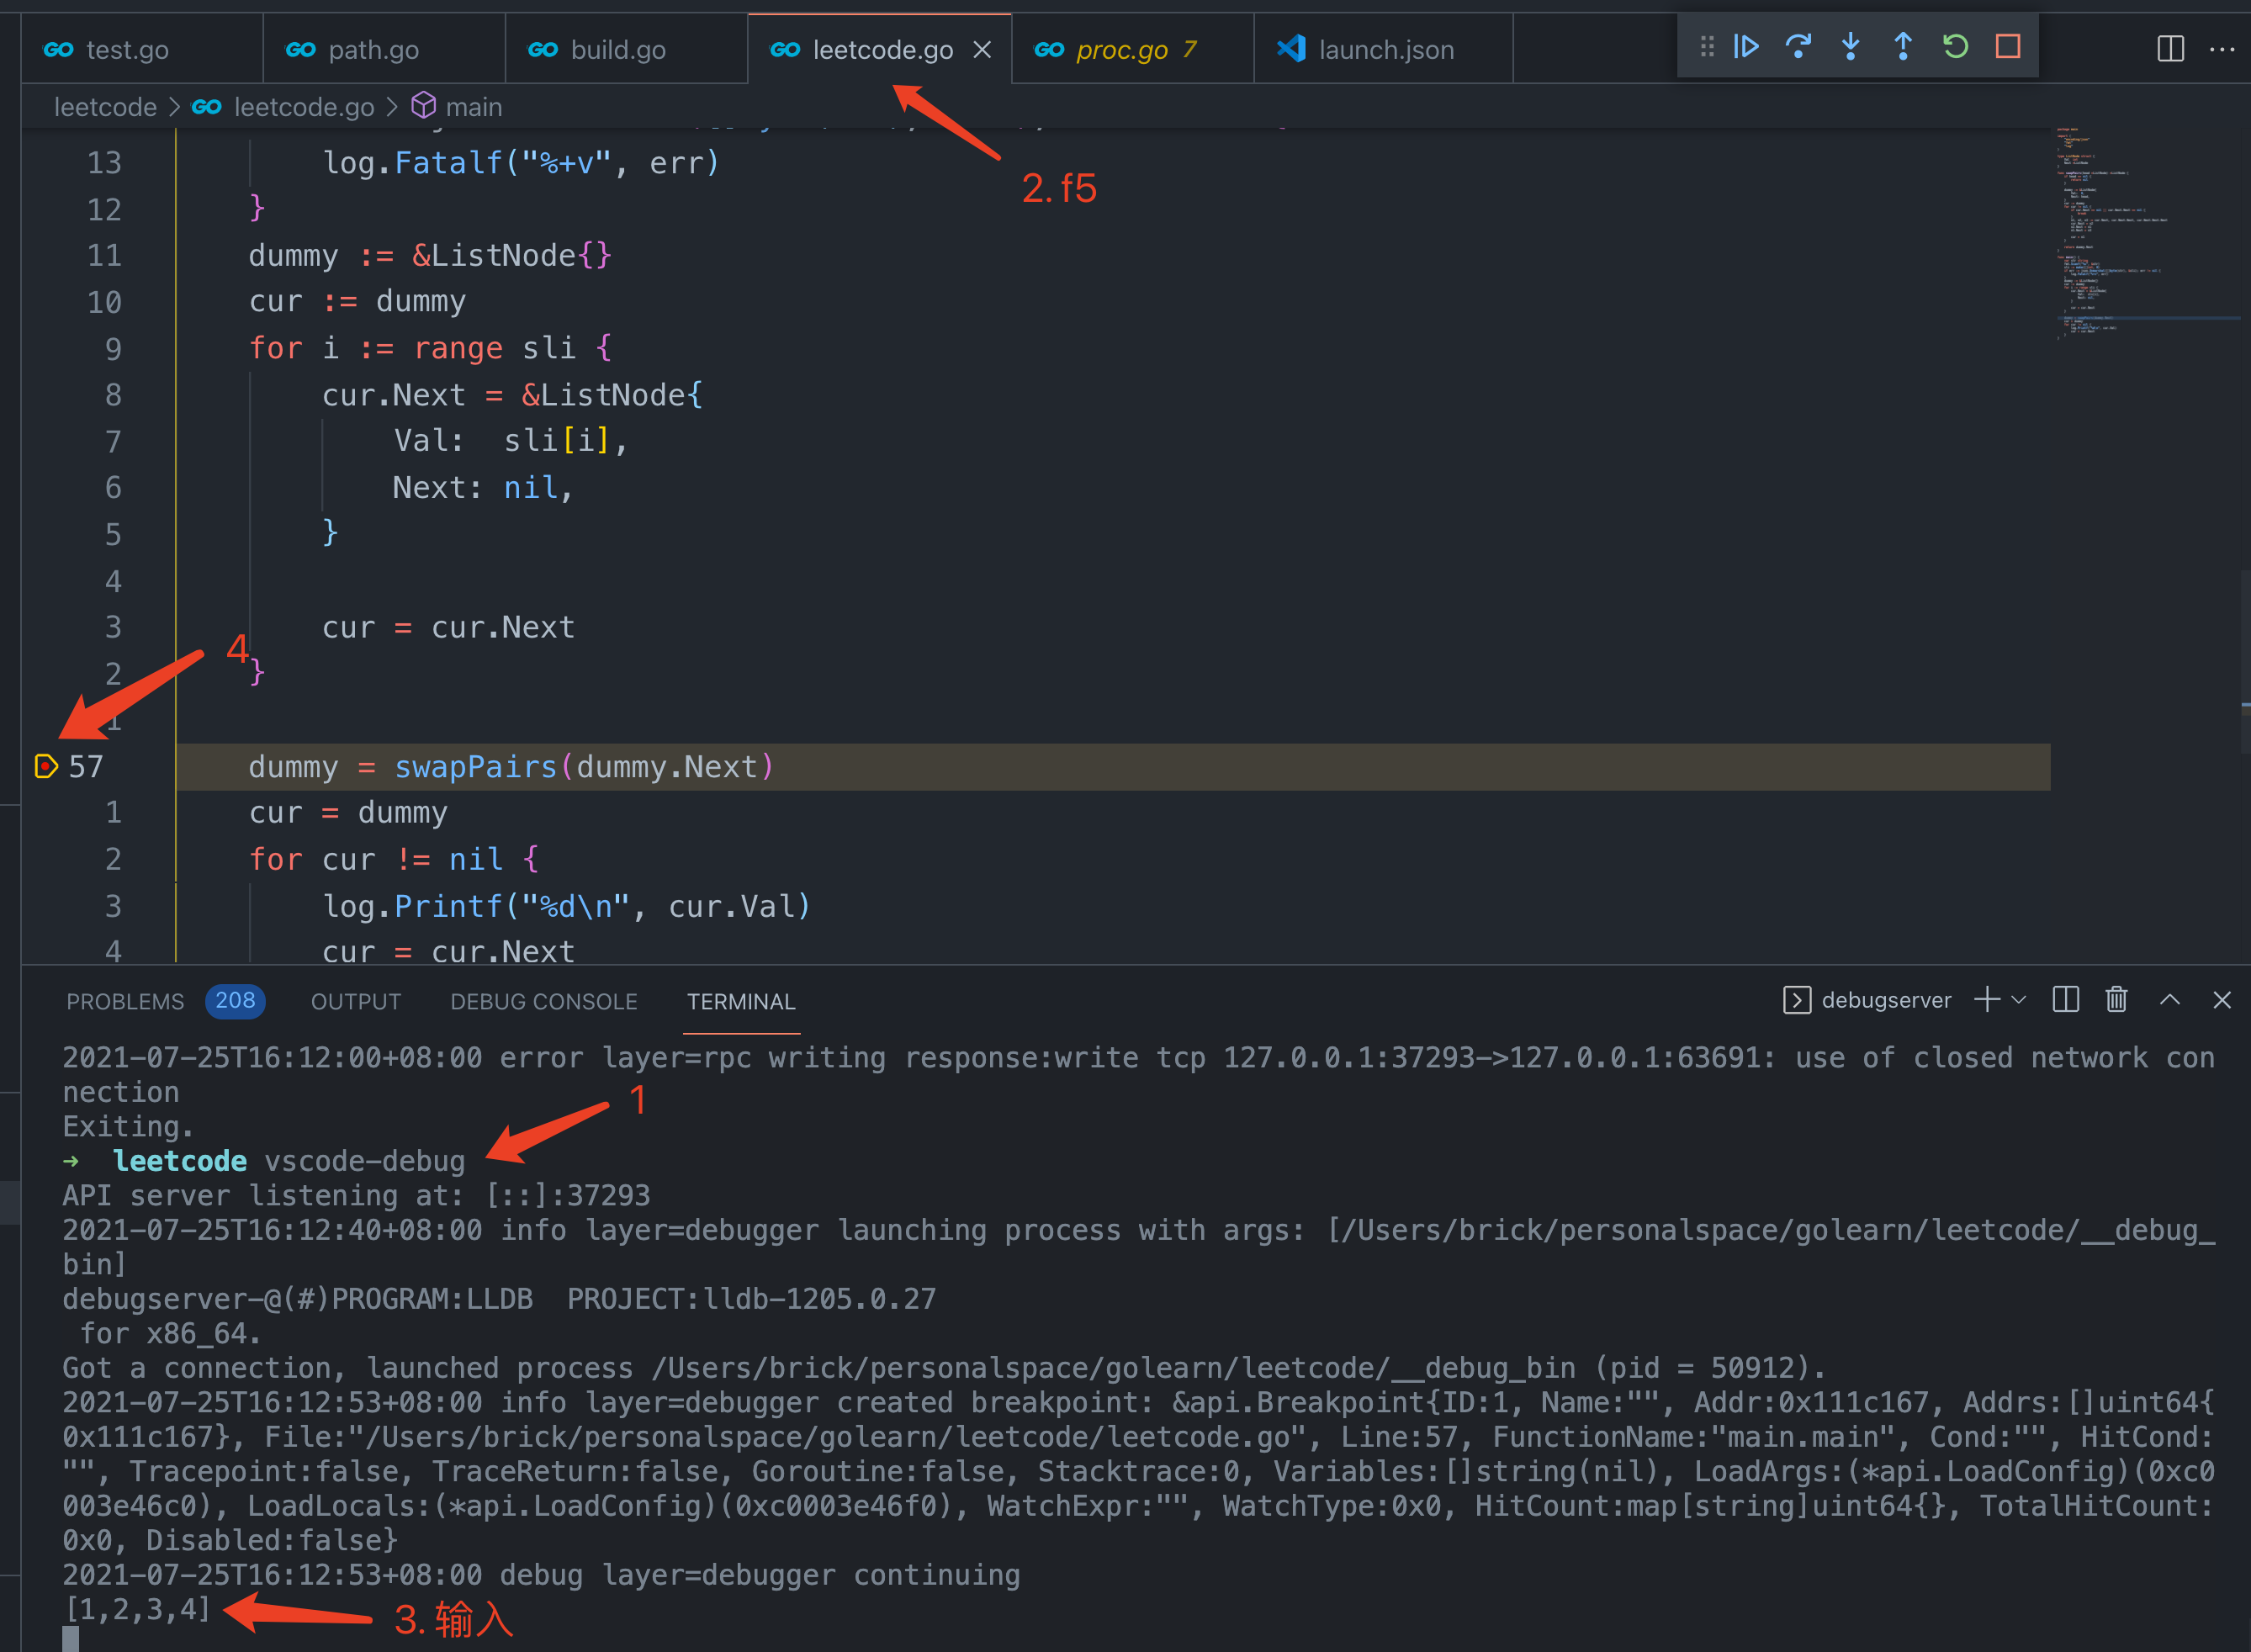
Task: Select the TERMINAL panel tab
Action: 741,1001
